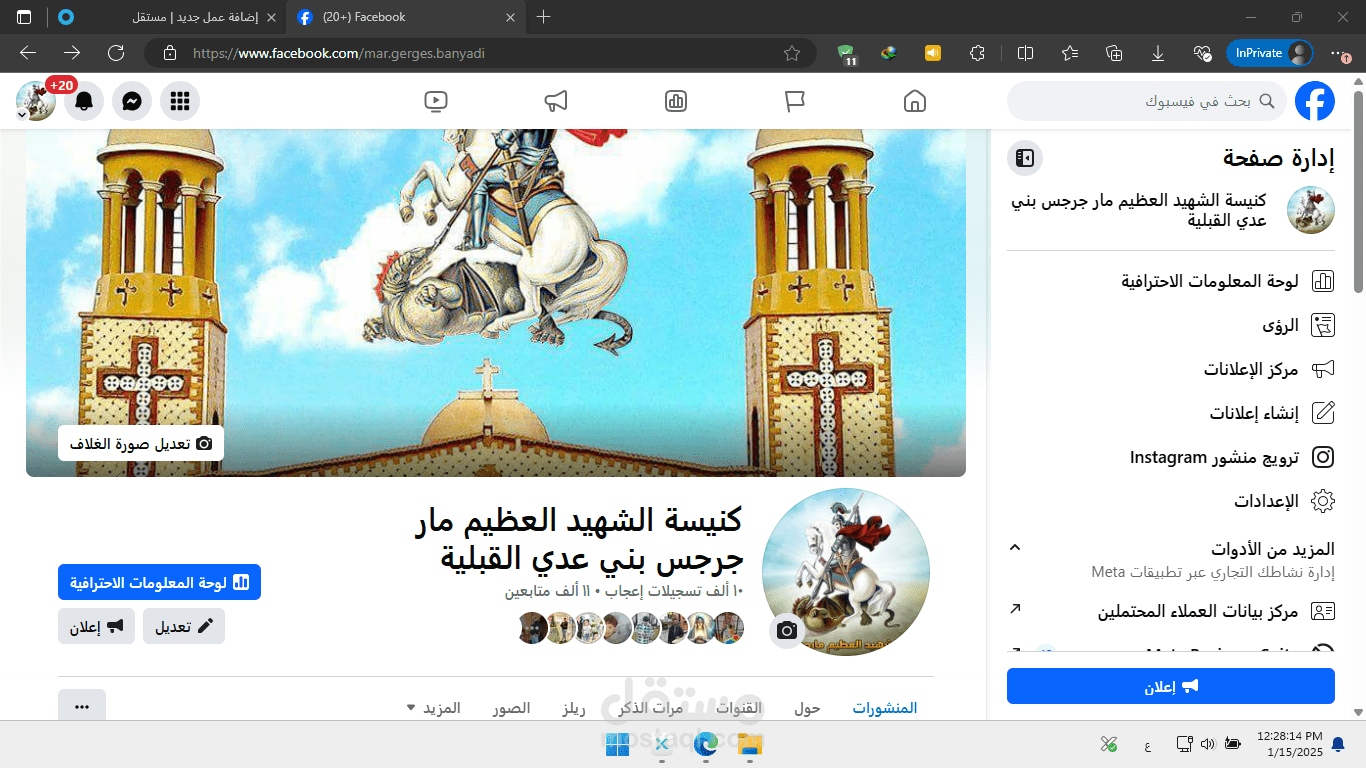Viewport: 1366px width, 768px height.
Task: Add page to favorites star
Action: 792,53
